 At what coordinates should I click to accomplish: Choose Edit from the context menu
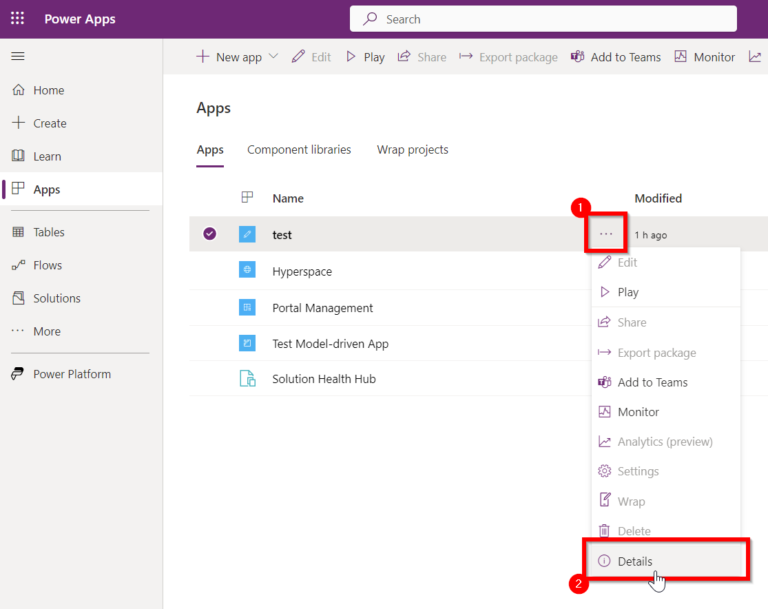pos(666,263)
